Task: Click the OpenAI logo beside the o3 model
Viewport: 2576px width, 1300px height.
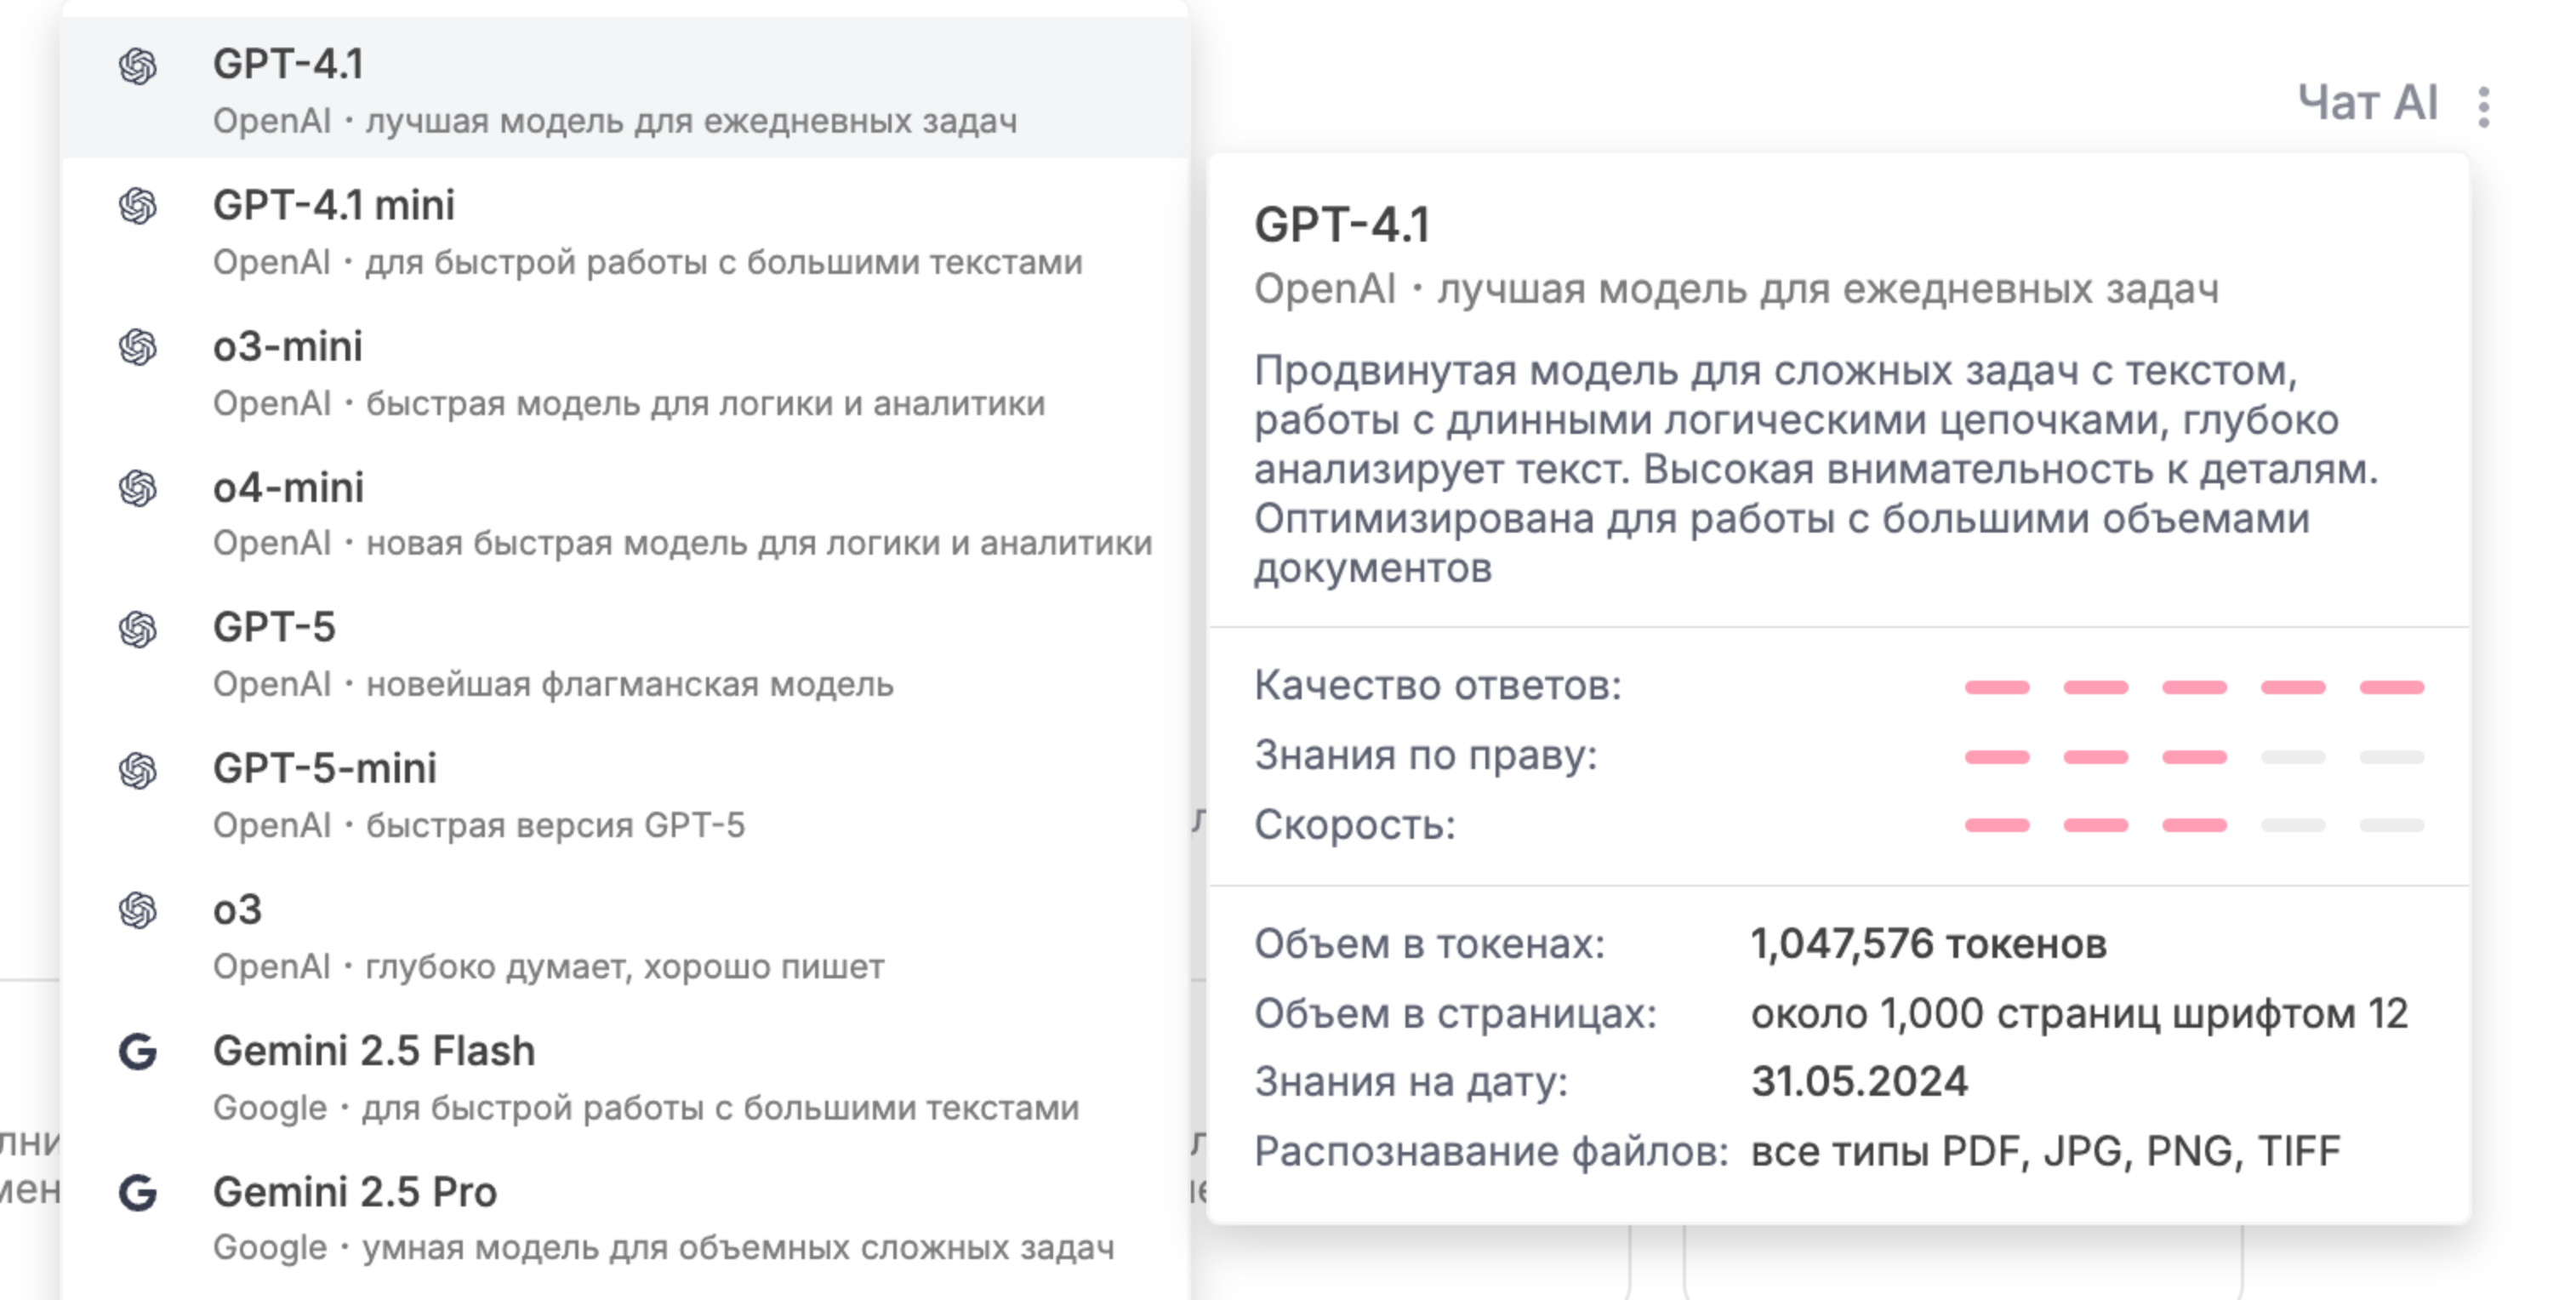Action: pos(138,911)
